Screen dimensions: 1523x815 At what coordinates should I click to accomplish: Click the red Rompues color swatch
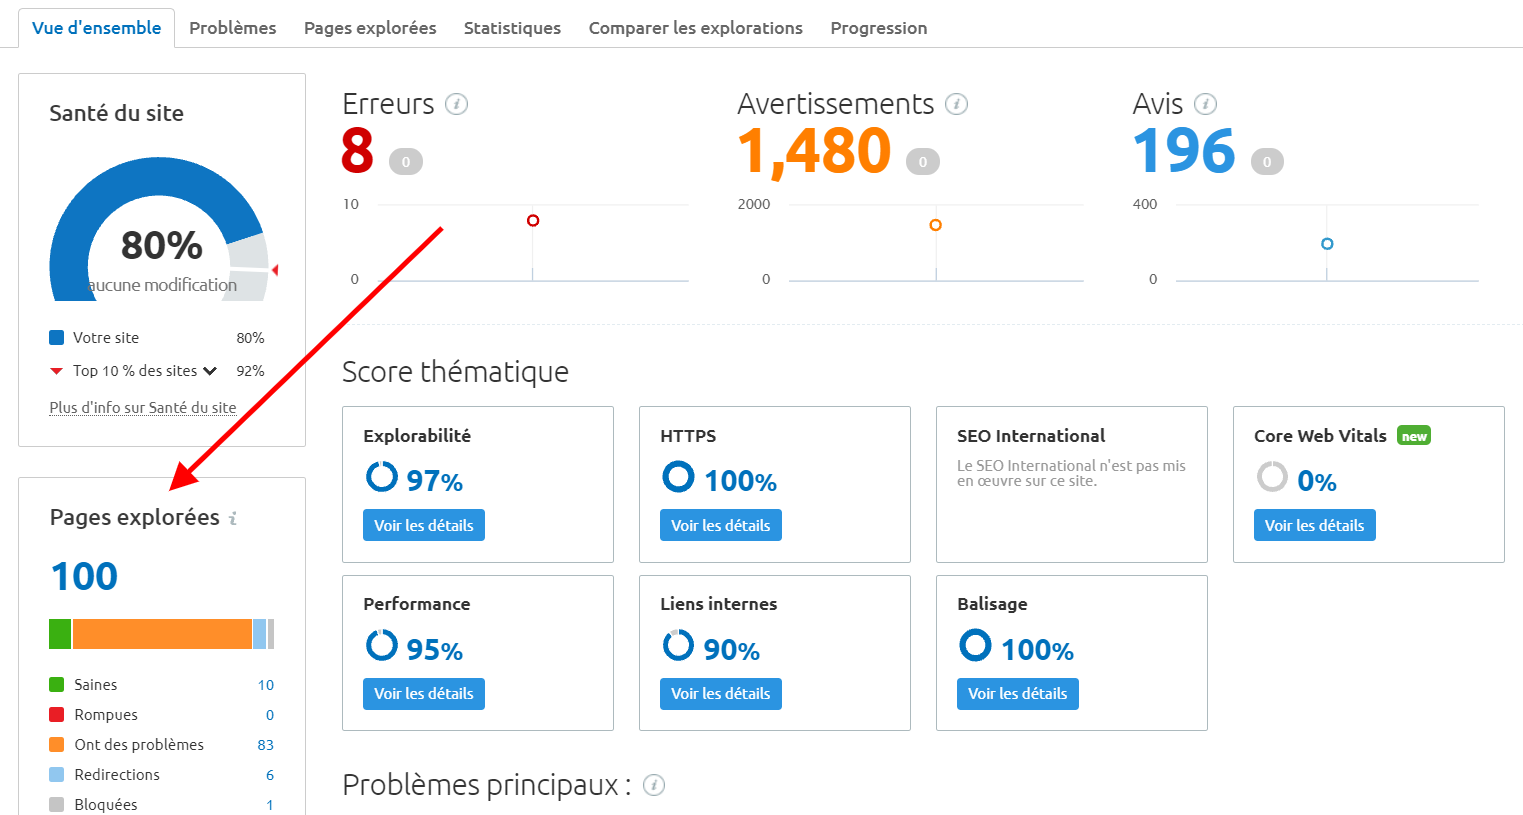pyautogui.click(x=57, y=715)
